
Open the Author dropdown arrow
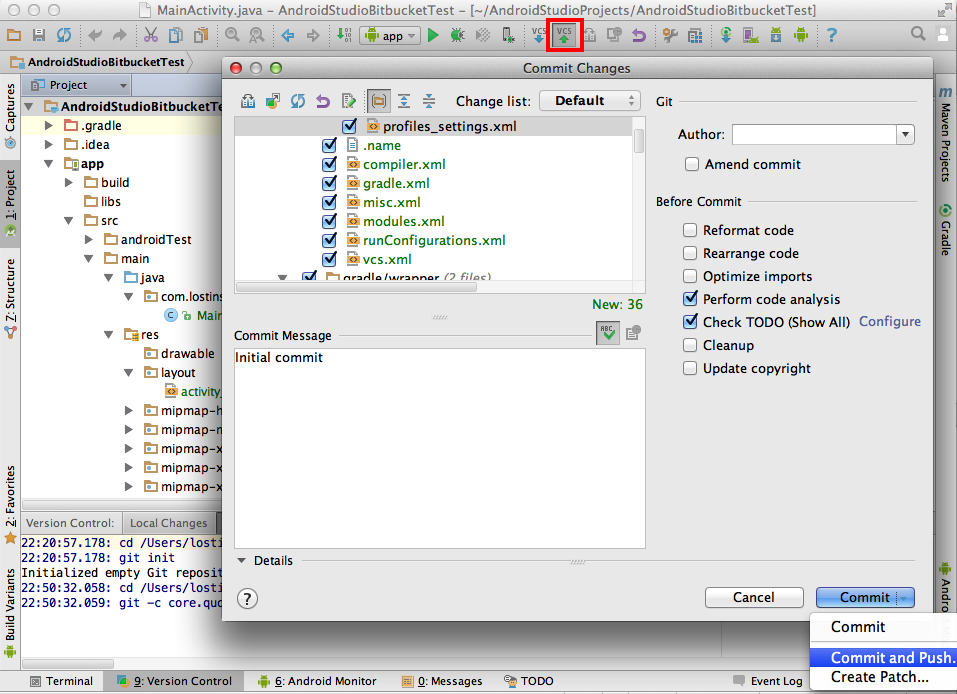pyautogui.click(x=905, y=135)
